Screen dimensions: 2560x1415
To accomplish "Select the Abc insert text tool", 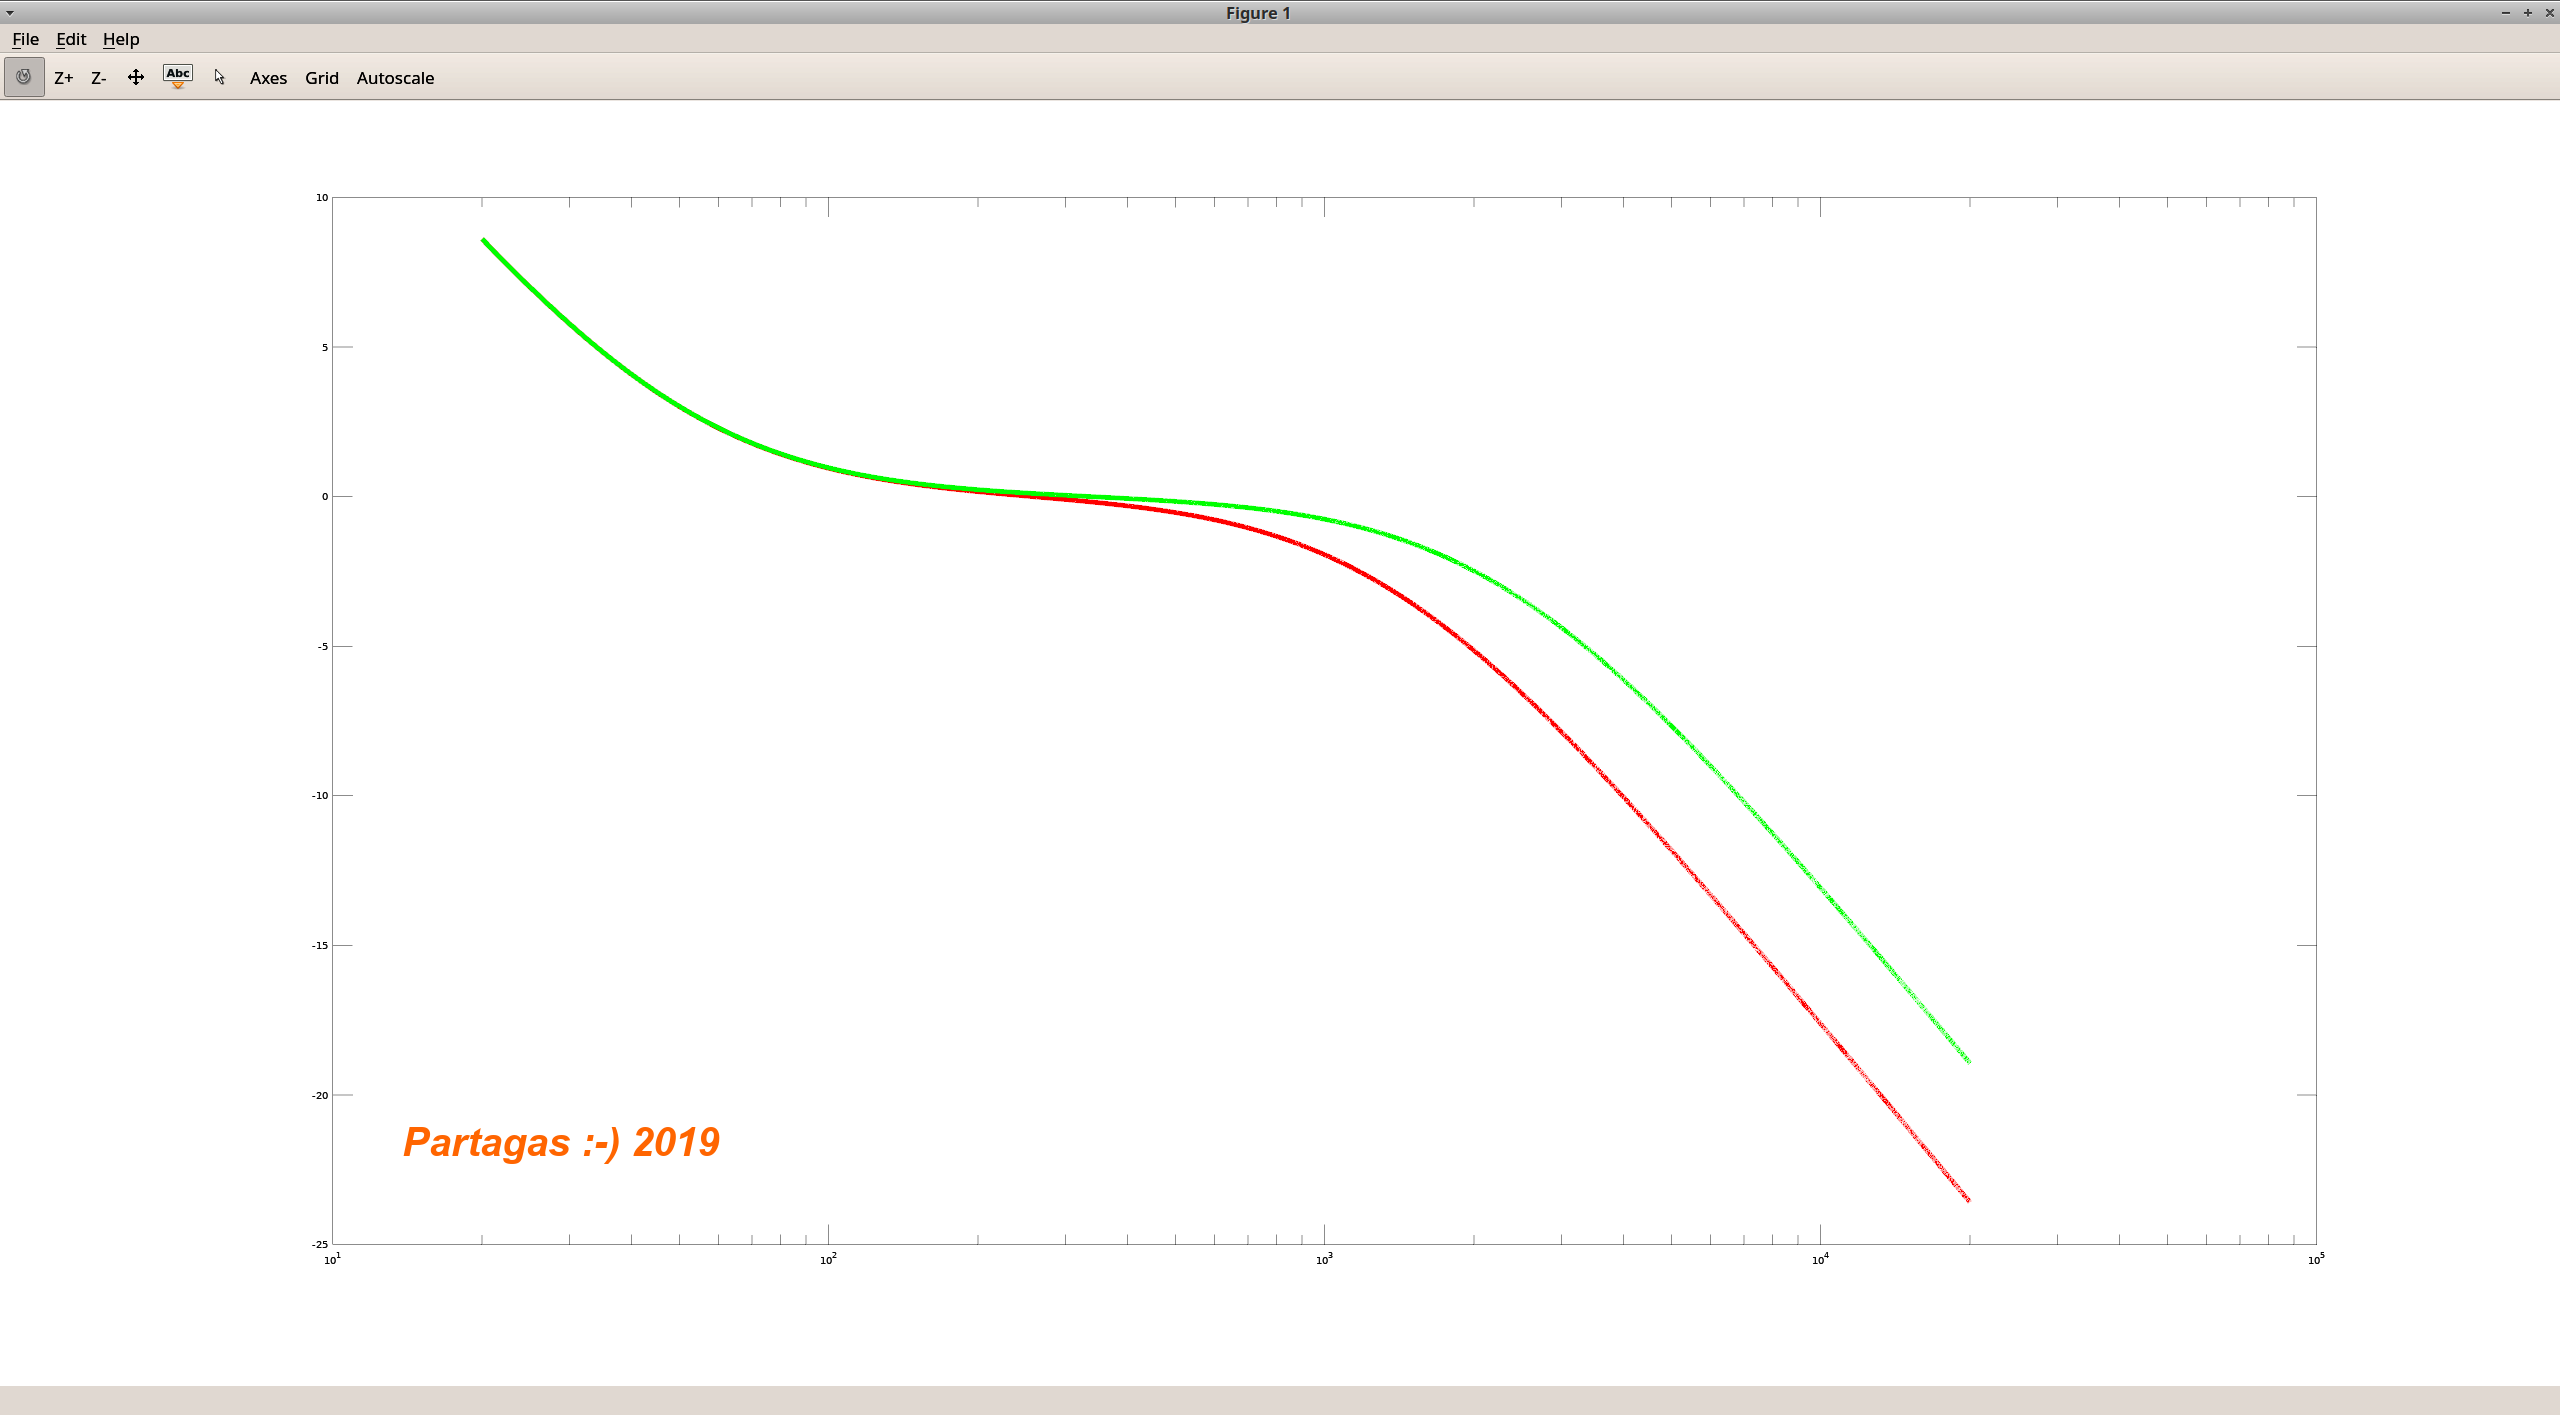I will [x=178, y=76].
